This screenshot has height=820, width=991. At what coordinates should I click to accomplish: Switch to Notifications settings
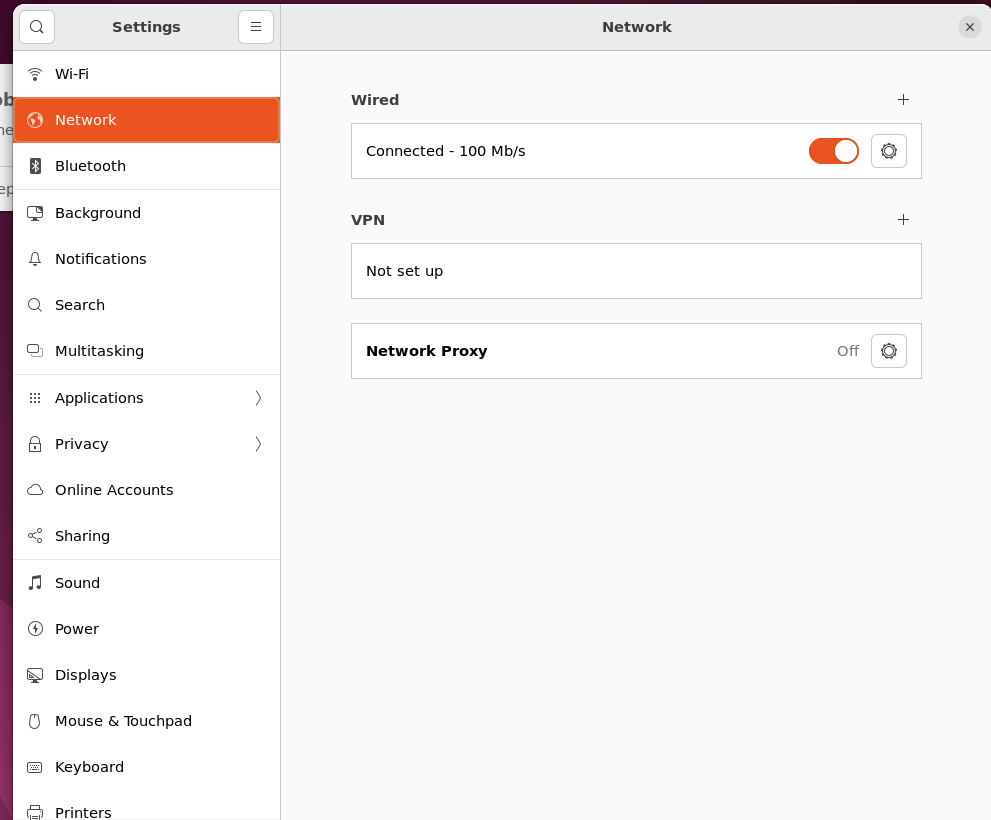pos(147,259)
